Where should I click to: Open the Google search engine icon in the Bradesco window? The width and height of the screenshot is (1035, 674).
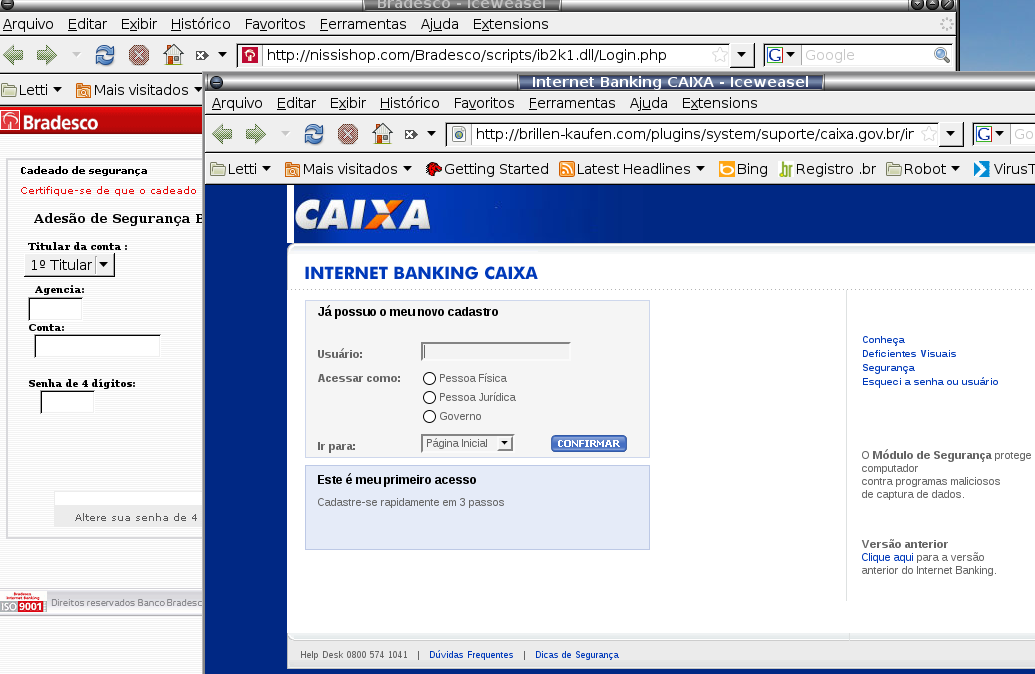[x=774, y=55]
